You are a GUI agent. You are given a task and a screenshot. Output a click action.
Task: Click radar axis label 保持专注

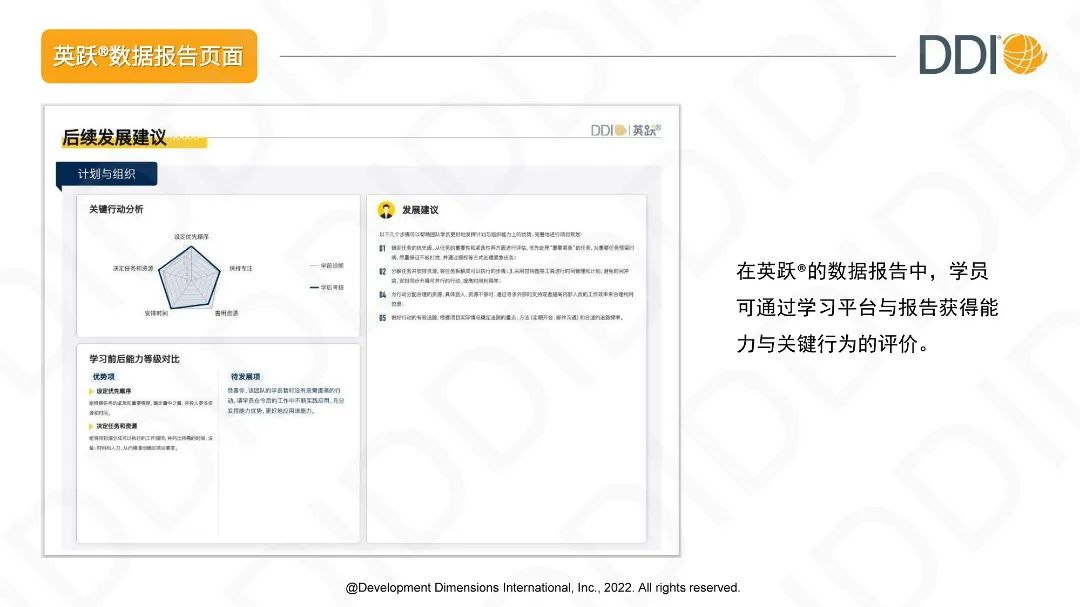[x=240, y=268]
